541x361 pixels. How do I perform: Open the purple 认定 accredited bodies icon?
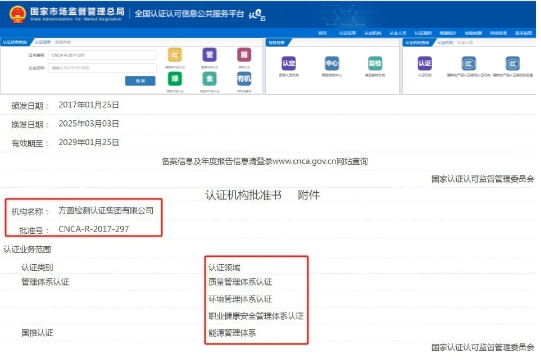tap(289, 63)
